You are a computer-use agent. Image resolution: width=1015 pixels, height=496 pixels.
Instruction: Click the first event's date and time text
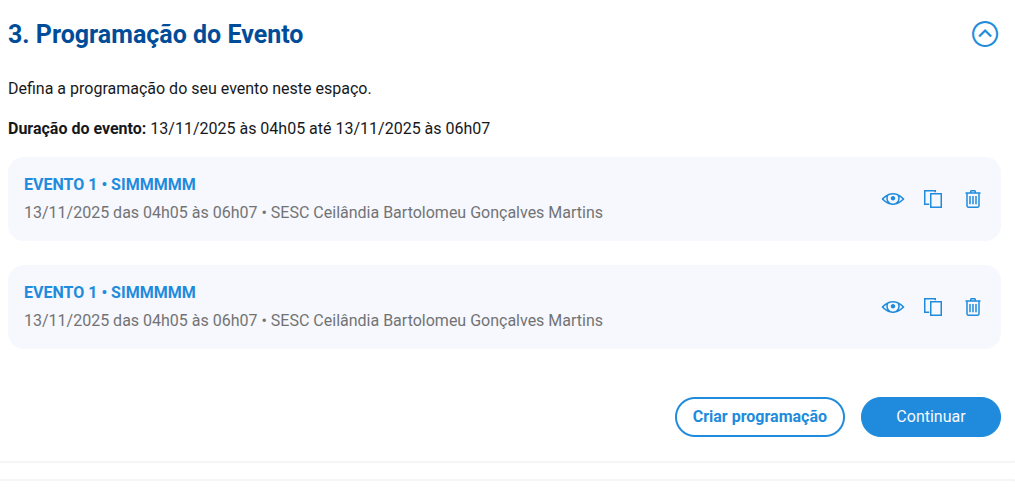click(x=140, y=213)
